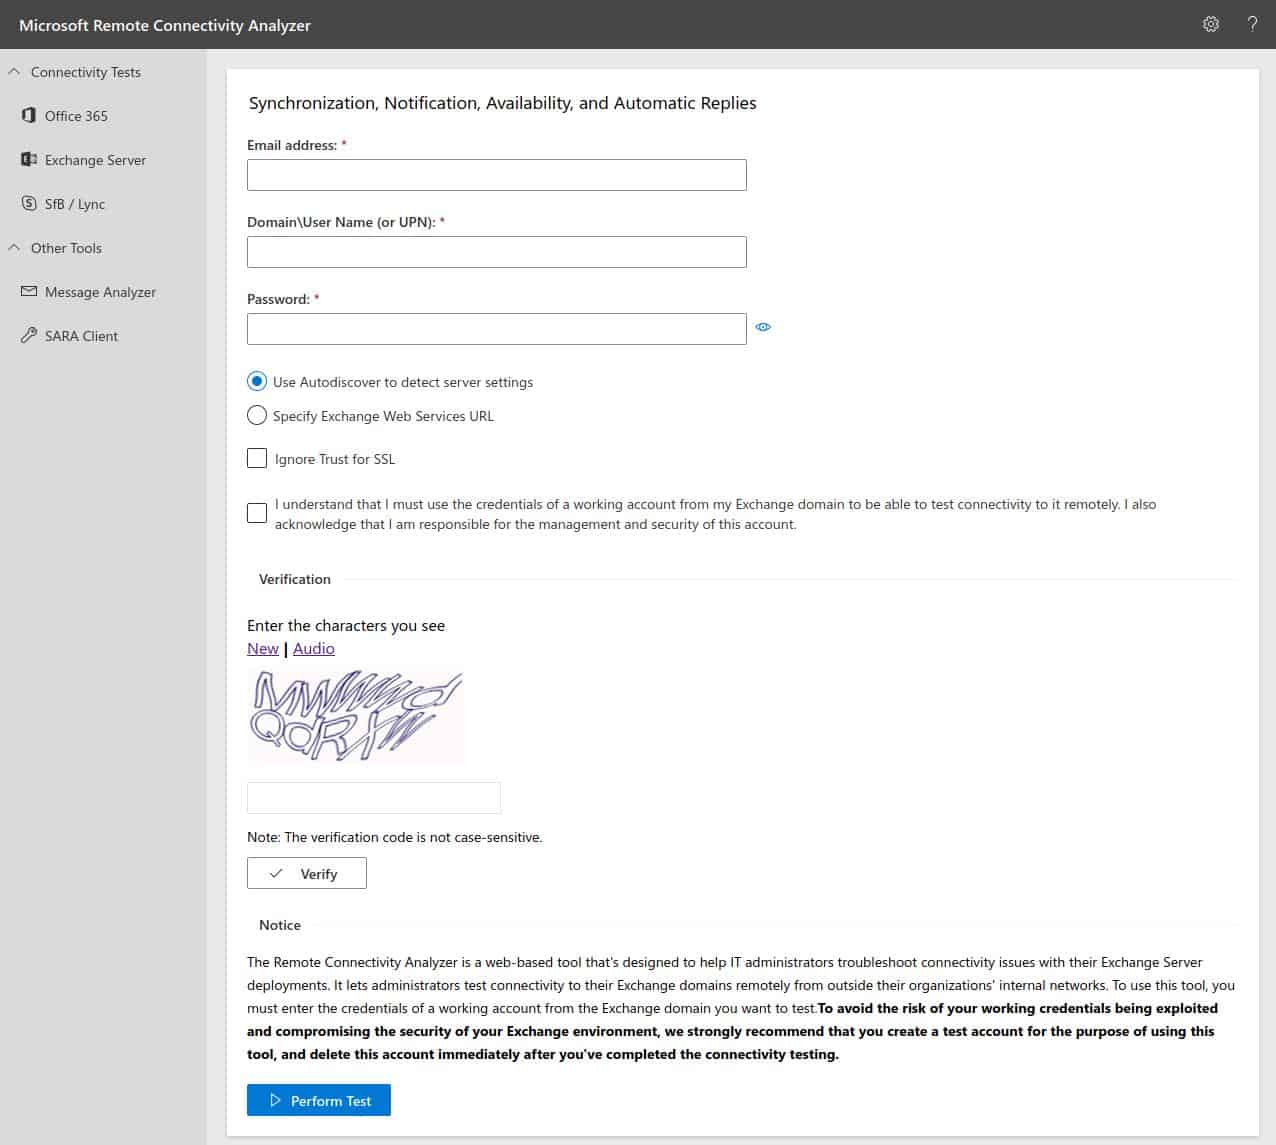Click the SARA Client wrench icon

(29, 335)
